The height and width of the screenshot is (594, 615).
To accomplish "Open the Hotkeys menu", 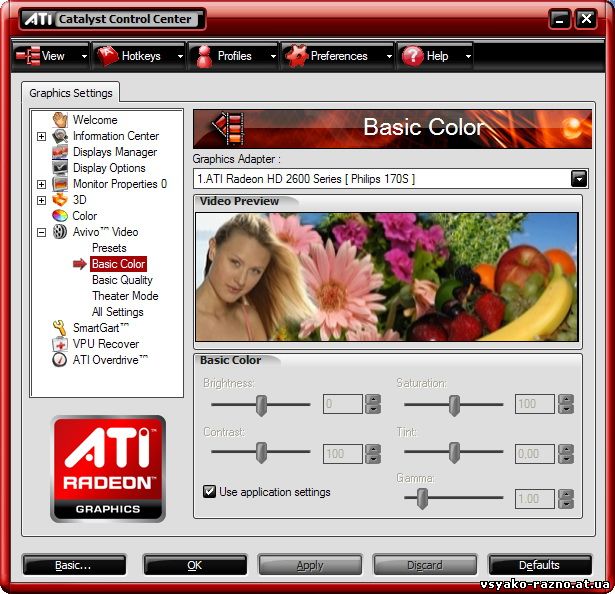I will (139, 56).
